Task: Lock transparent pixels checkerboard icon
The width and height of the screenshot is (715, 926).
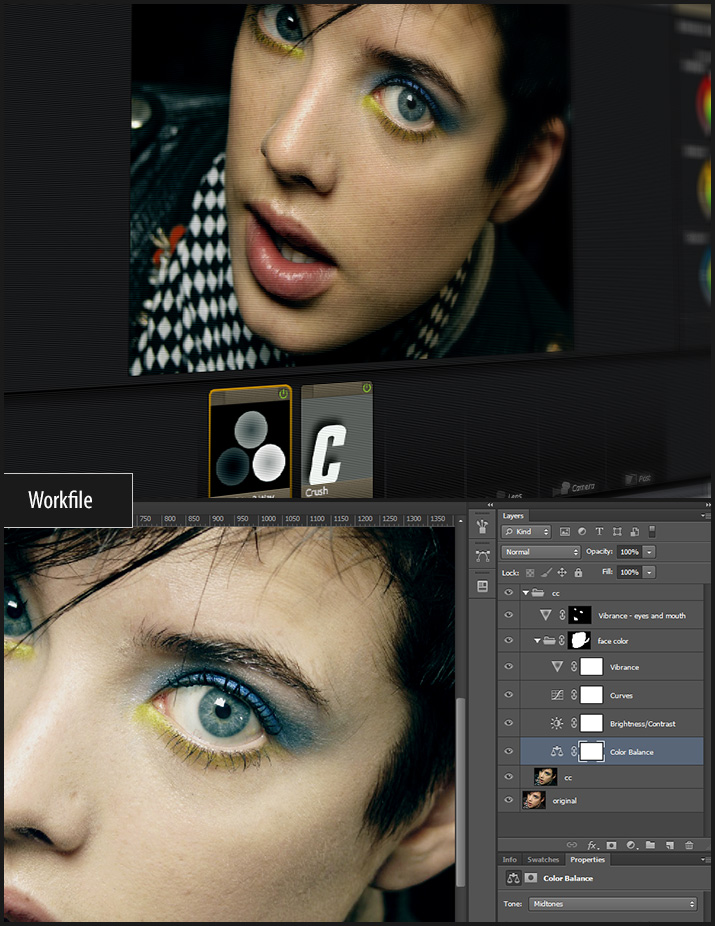Action: (x=530, y=572)
